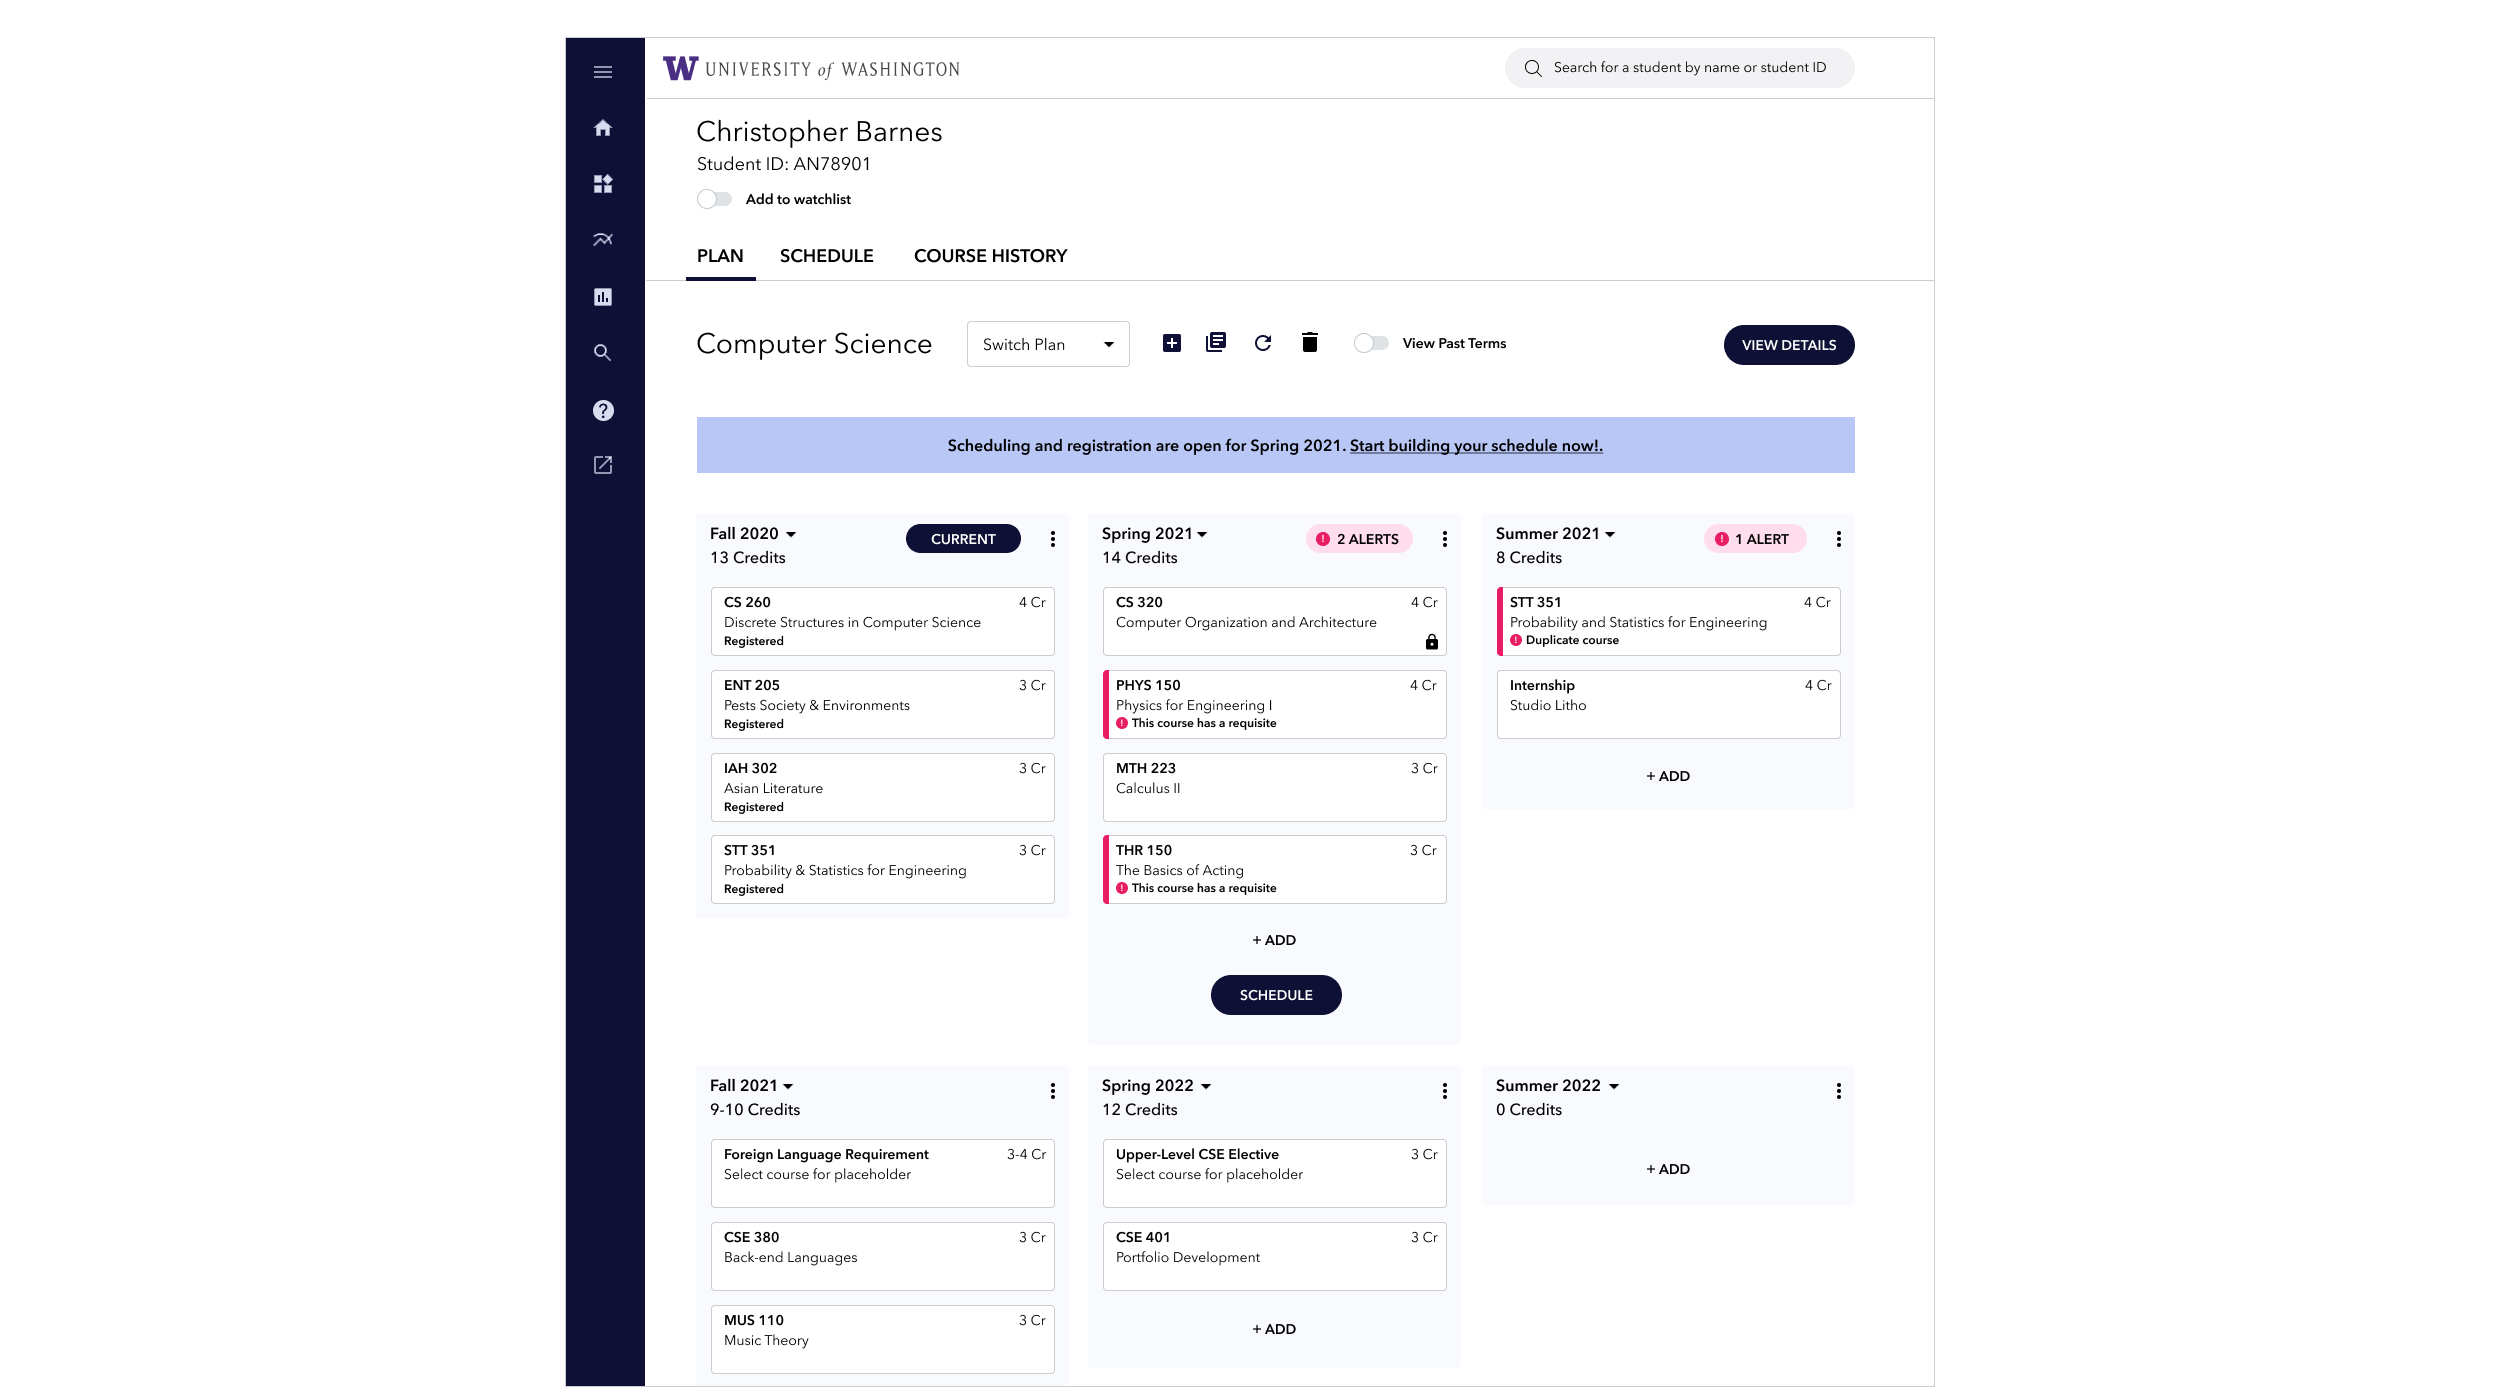This screenshot has height=1387, width=2500.
Task: Follow the Start building your schedule now link
Action: [x=1475, y=446]
